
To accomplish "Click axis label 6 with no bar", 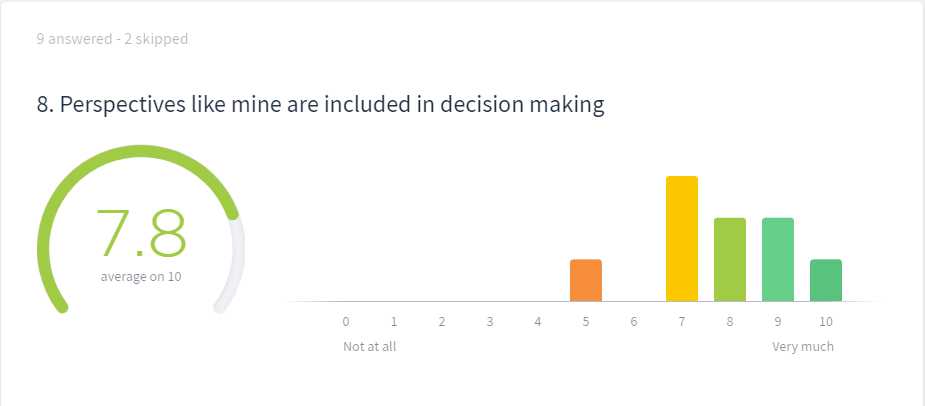I will [x=634, y=322].
